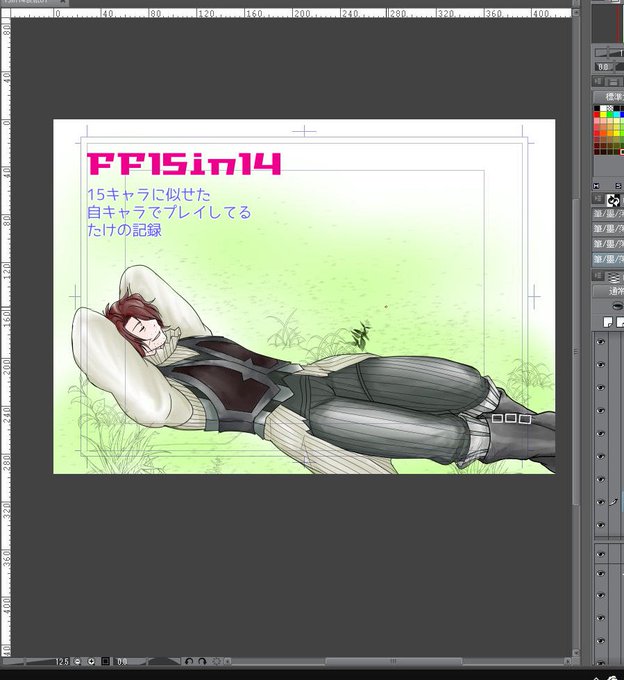
Task: Open the 通常 blend mode dropdown
Action: [x=609, y=291]
